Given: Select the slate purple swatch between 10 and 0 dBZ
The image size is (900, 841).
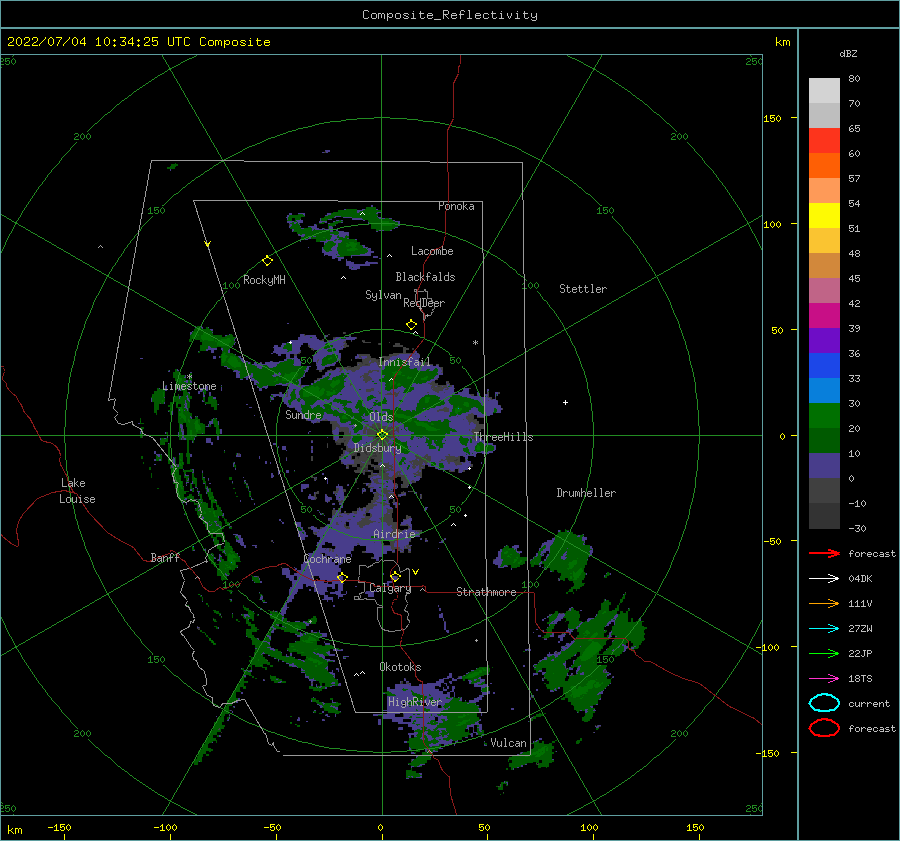Looking at the screenshot, I should pyautogui.click(x=824, y=466).
